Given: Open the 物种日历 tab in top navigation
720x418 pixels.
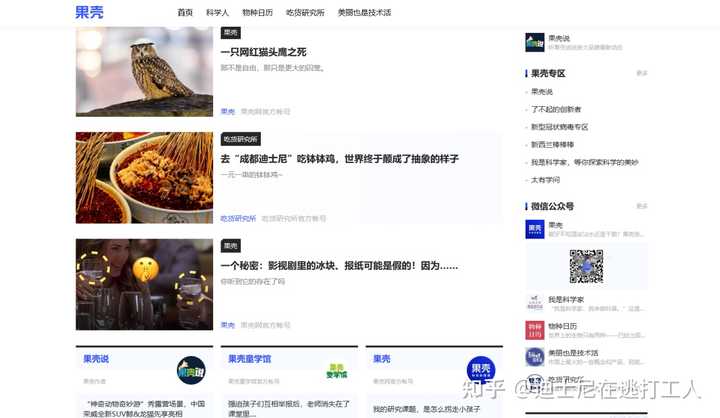Looking at the screenshot, I should pyautogui.click(x=257, y=13).
